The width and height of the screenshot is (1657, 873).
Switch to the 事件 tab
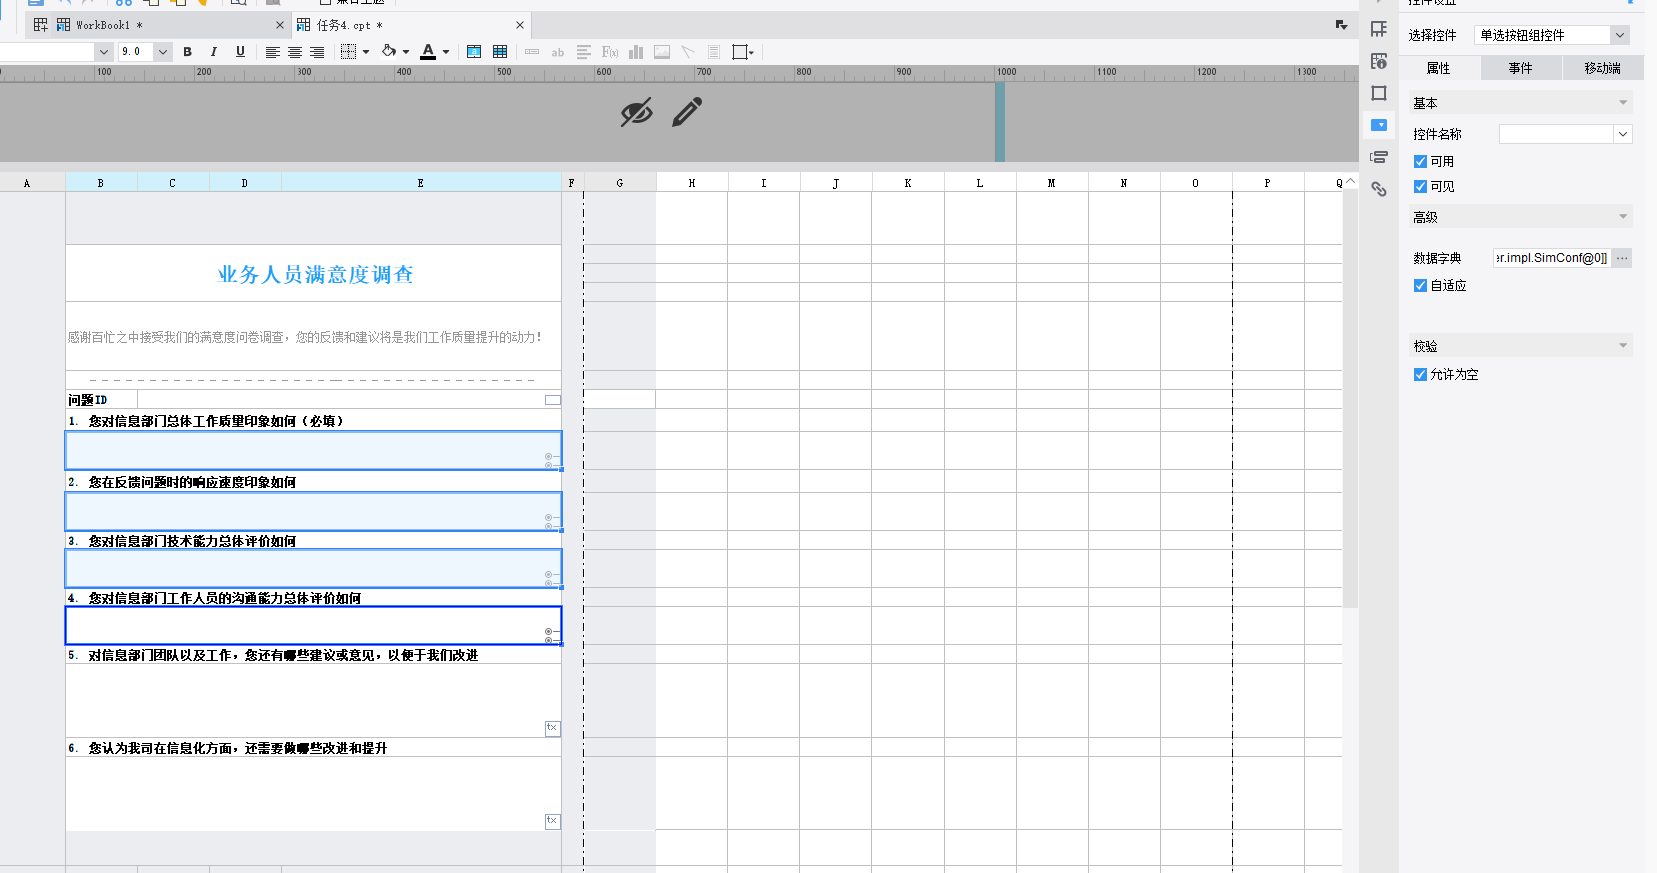pyautogui.click(x=1520, y=68)
